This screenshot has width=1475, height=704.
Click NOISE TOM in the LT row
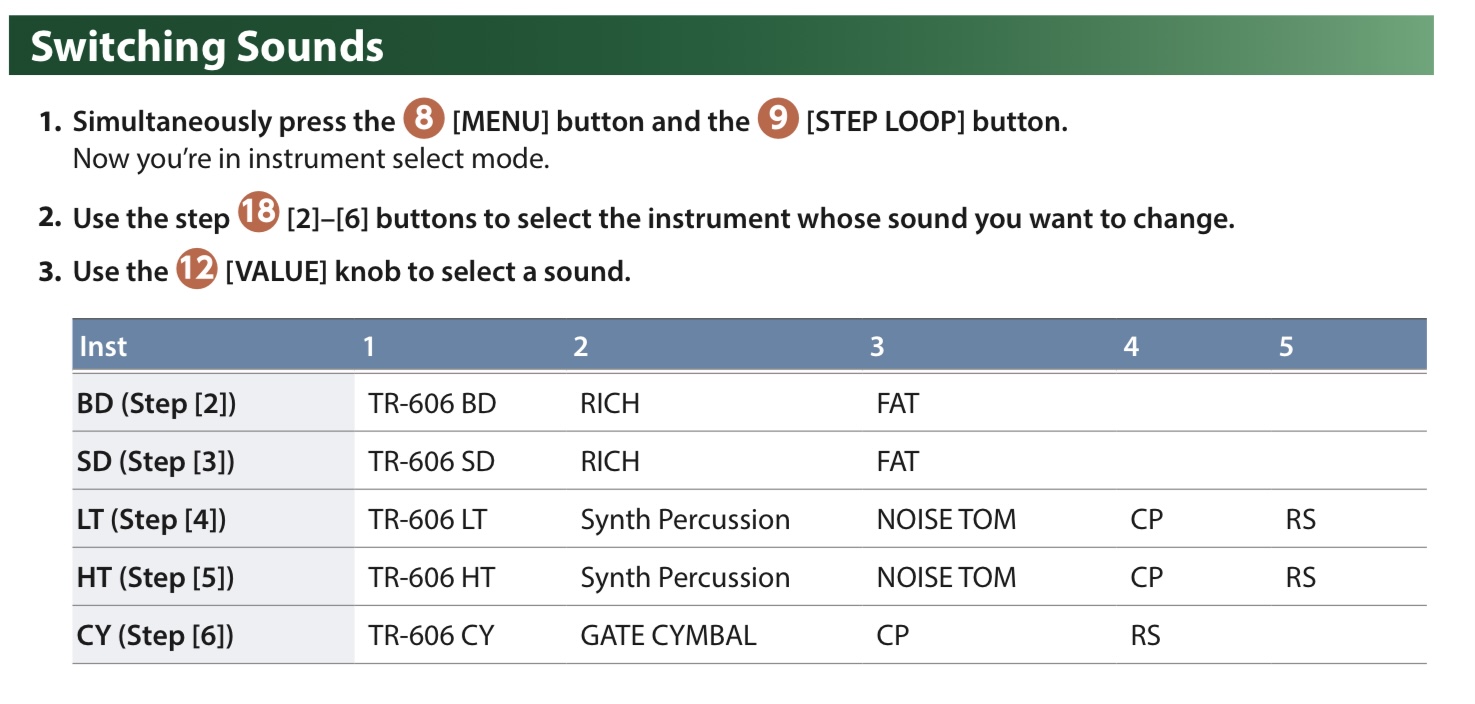tap(946, 520)
